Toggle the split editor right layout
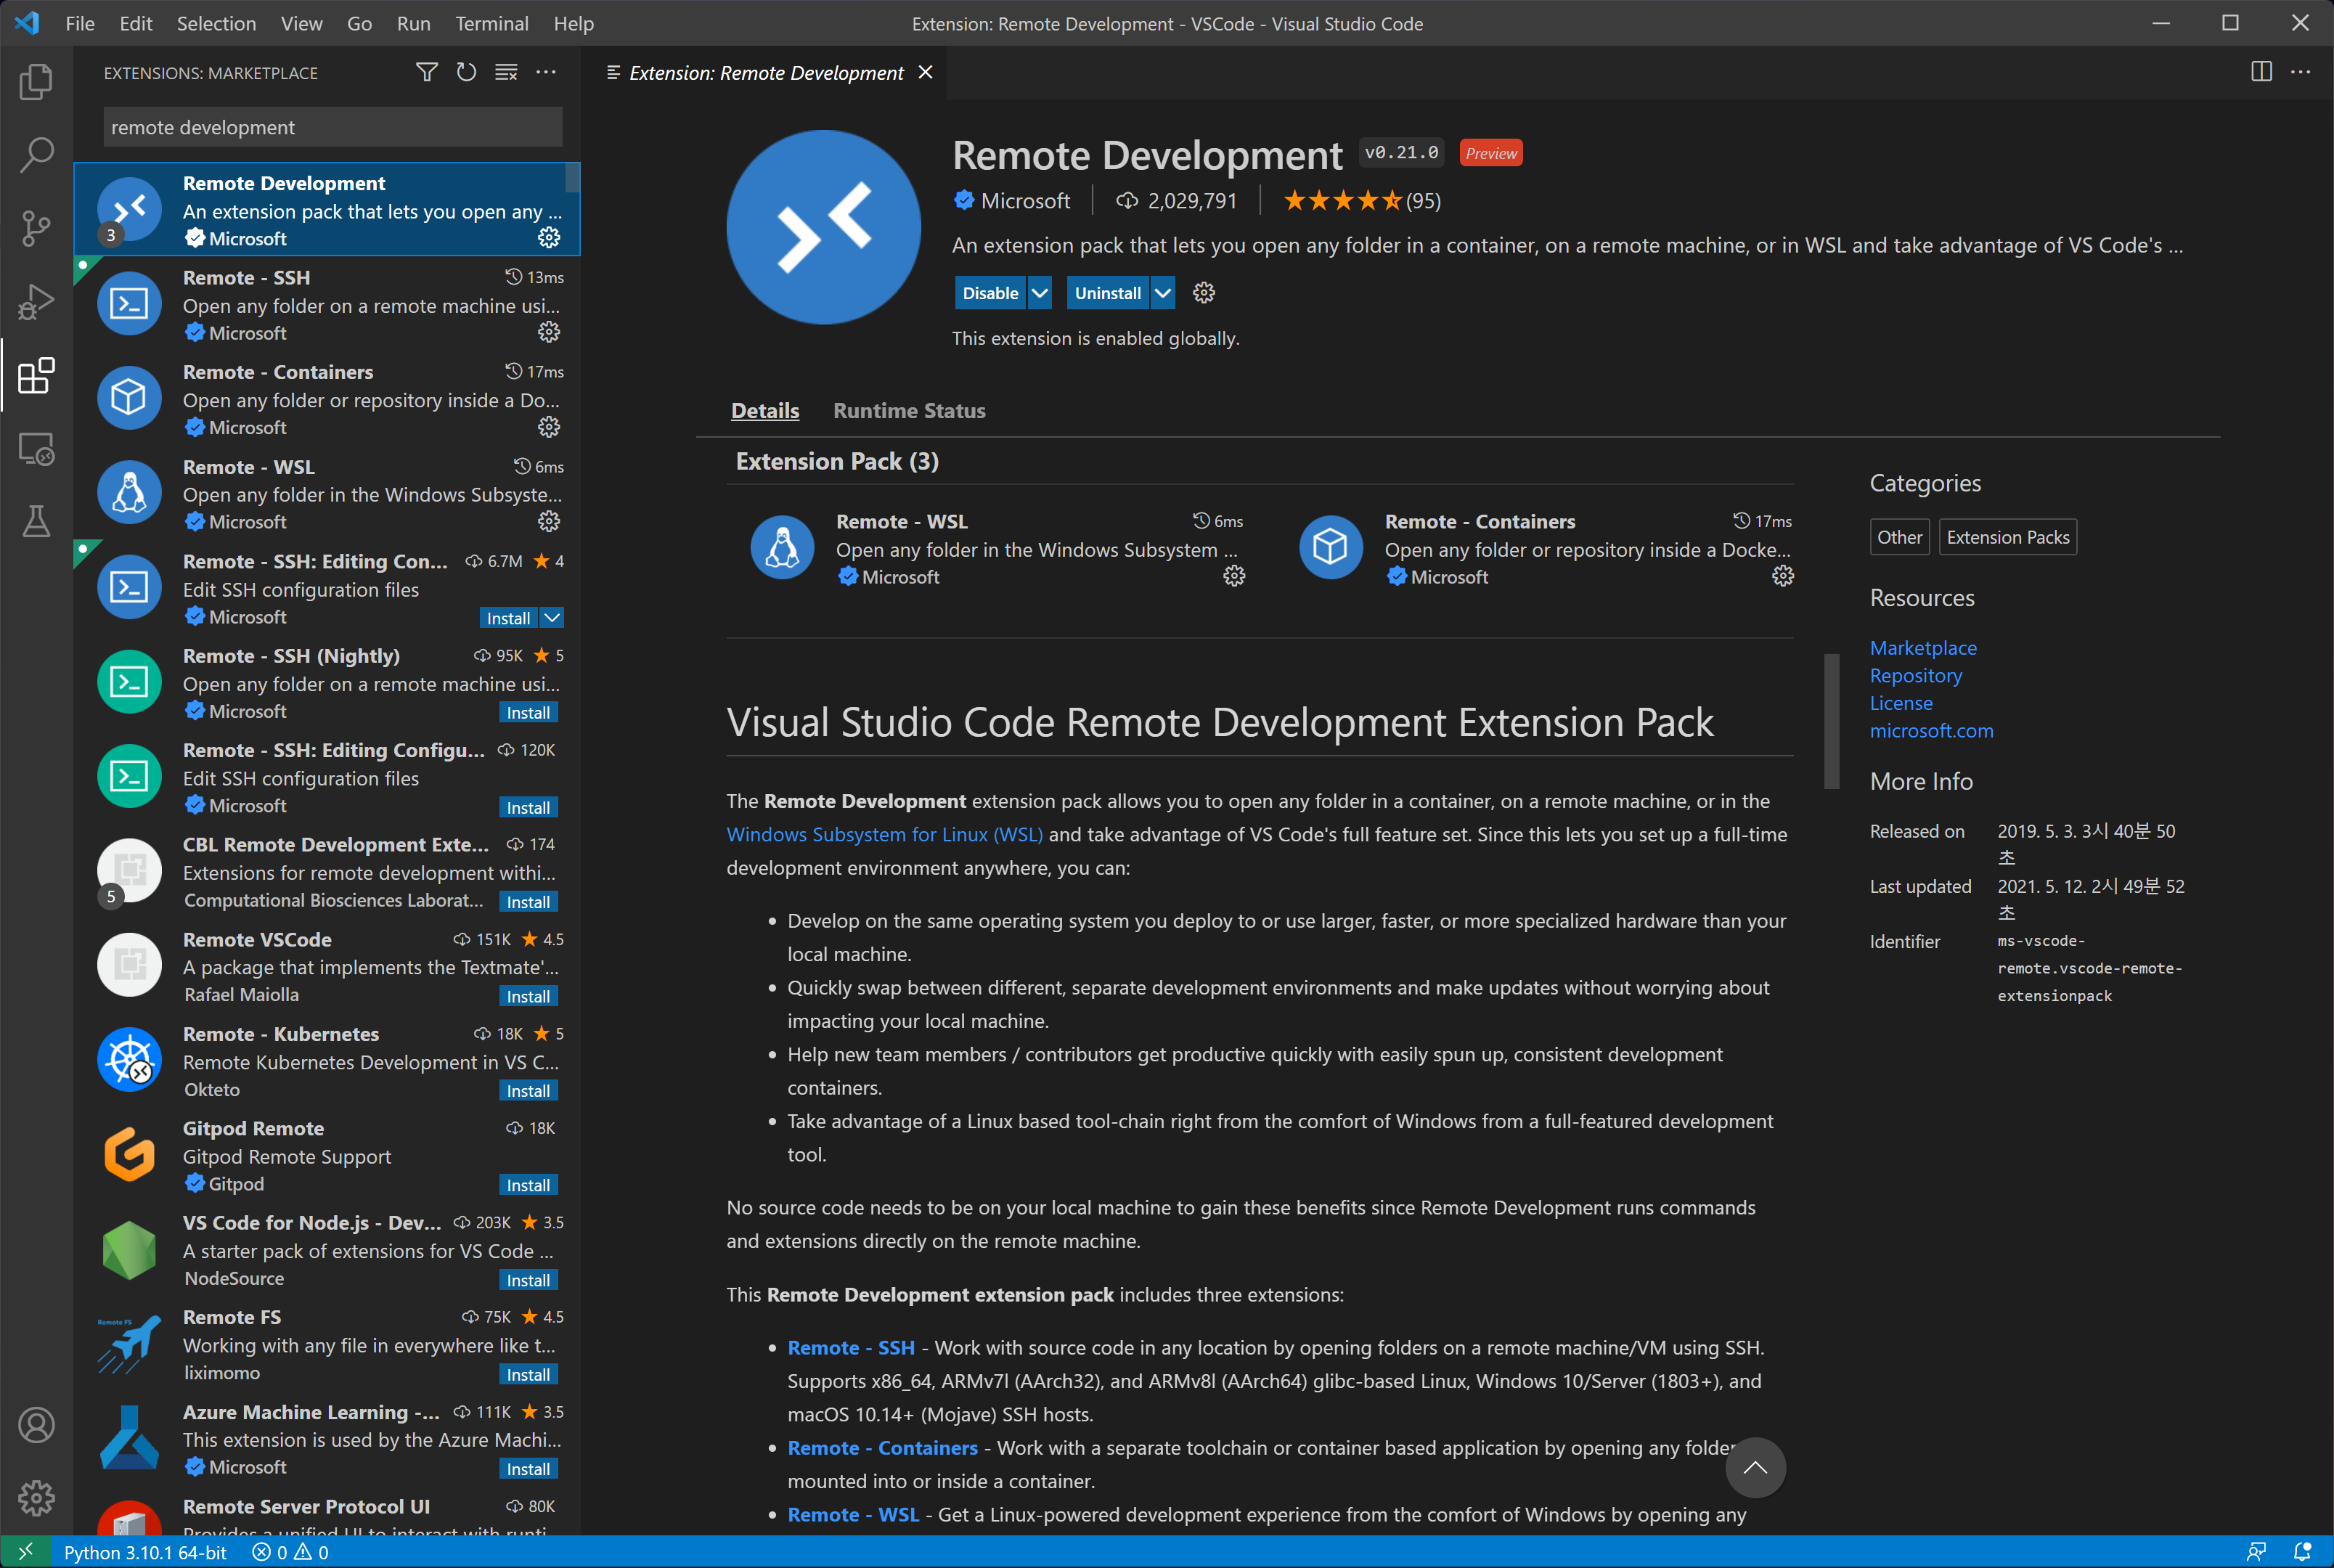Viewport: 2334px width, 1568px height. pos(2261,72)
